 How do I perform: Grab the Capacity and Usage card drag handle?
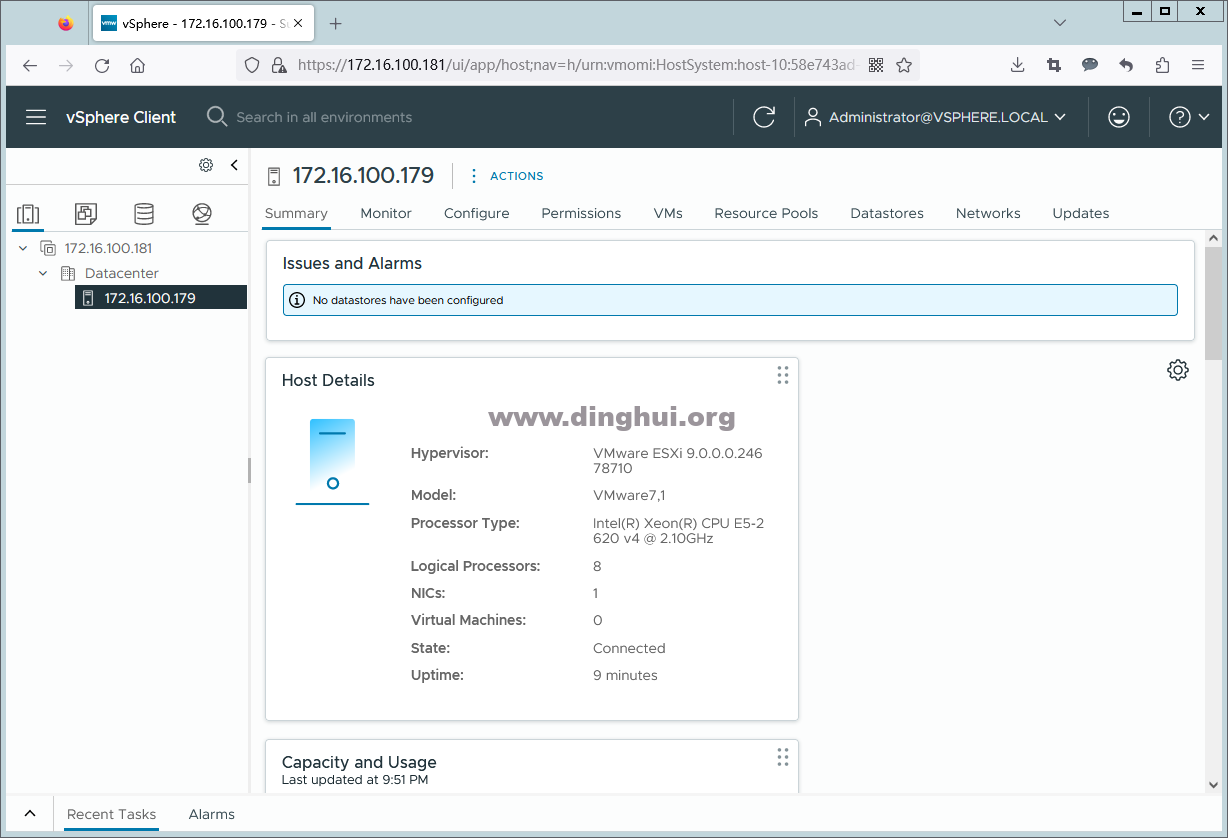click(782, 757)
